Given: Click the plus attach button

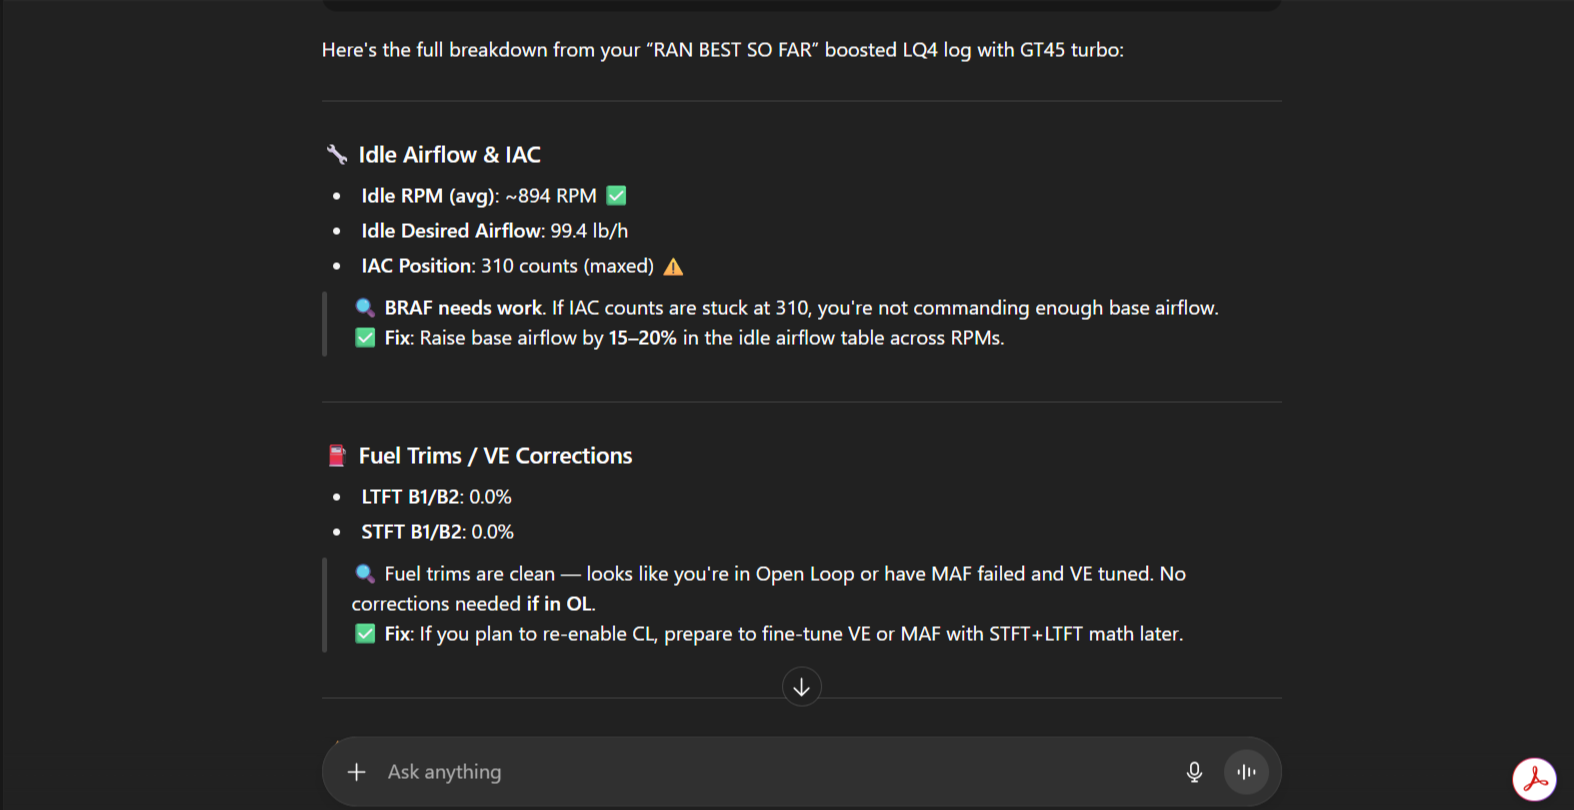Looking at the screenshot, I should point(356,772).
